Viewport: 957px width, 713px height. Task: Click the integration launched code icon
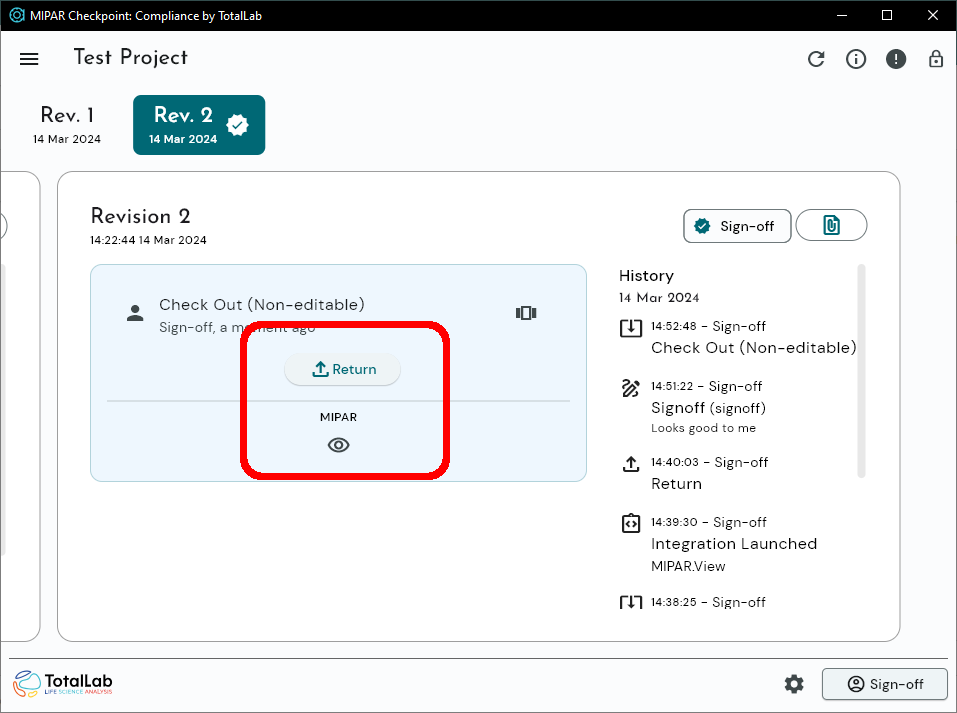tap(630, 523)
